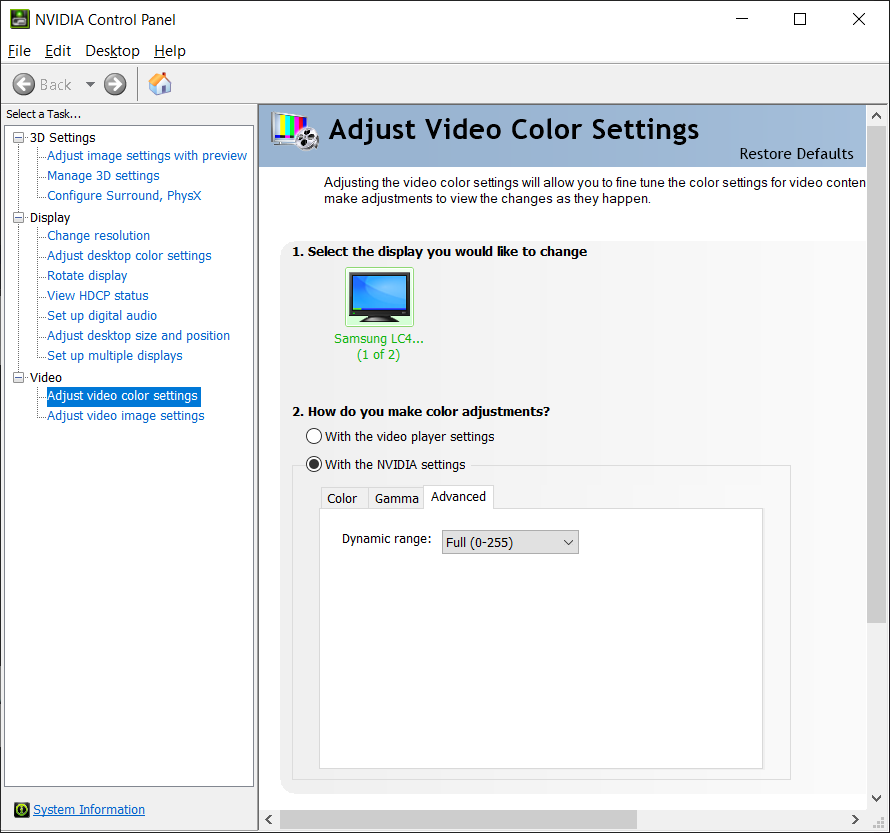
Task: Click the Back arrow icon in toolbar
Action: coord(24,84)
